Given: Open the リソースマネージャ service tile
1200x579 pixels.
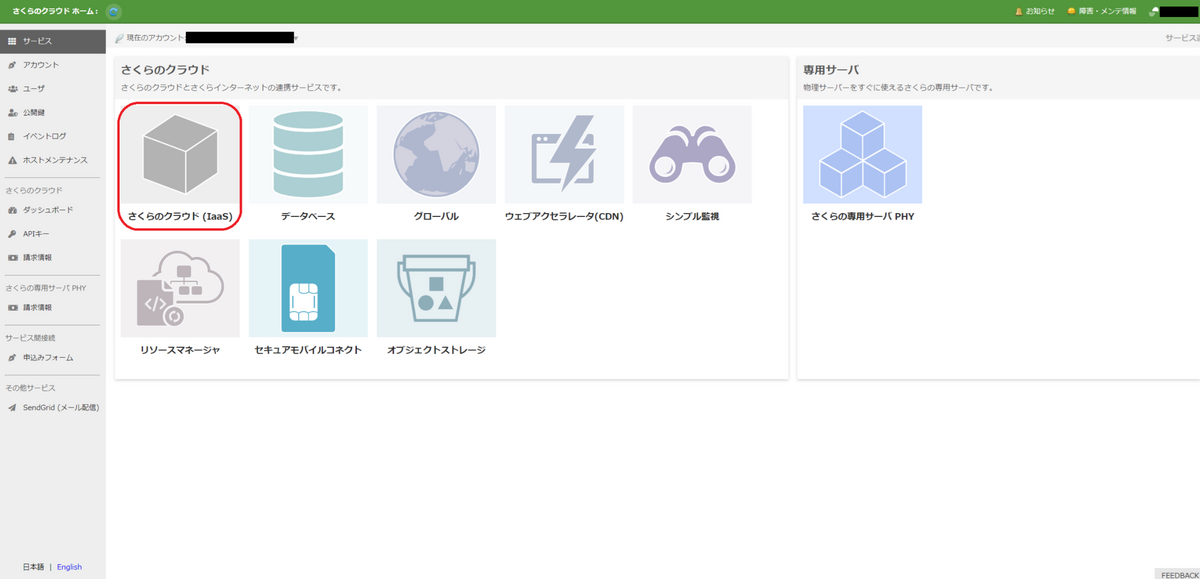Looking at the screenshot, I should tap(180, 299).
